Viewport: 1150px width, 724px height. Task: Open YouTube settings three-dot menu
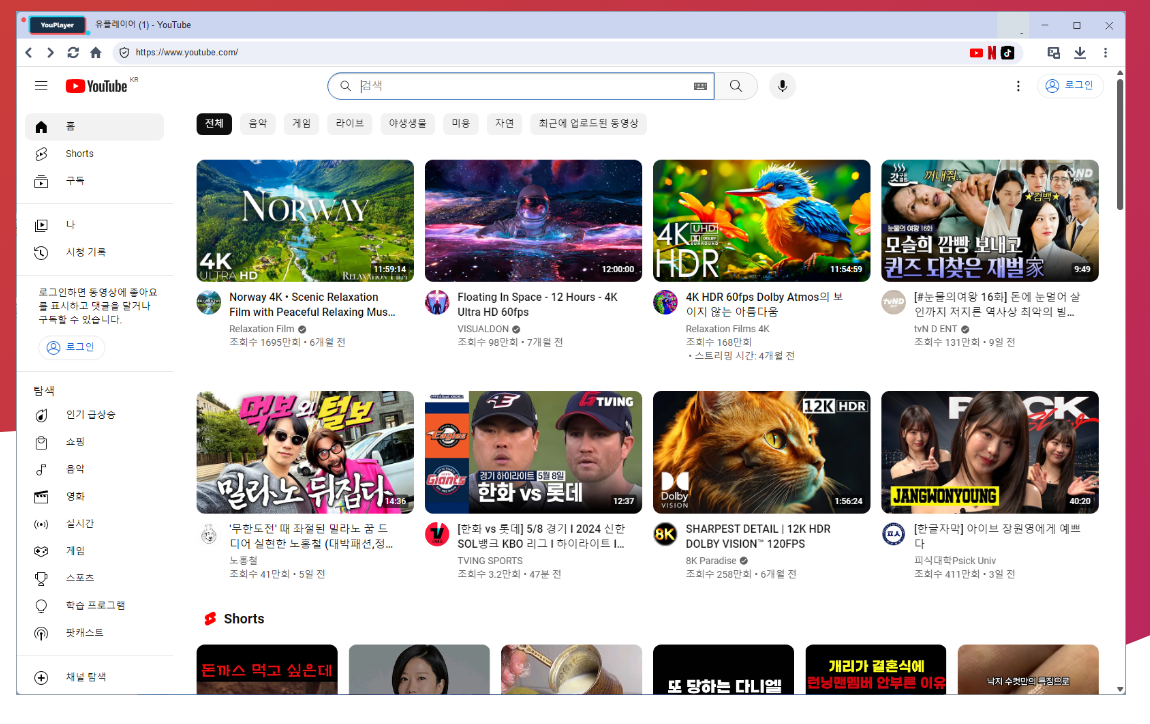click(1018, 86)
